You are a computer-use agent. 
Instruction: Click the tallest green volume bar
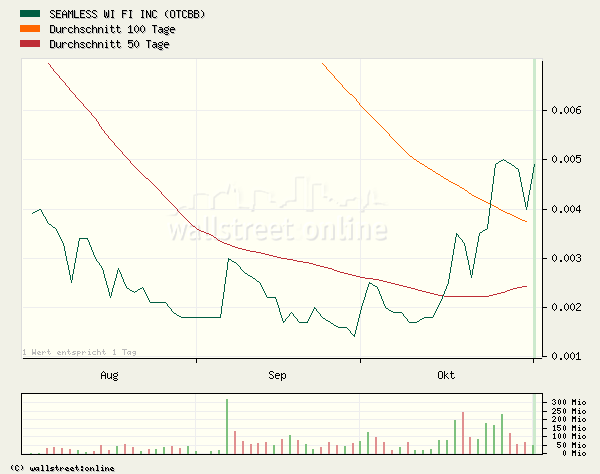(x=227, y=426)
